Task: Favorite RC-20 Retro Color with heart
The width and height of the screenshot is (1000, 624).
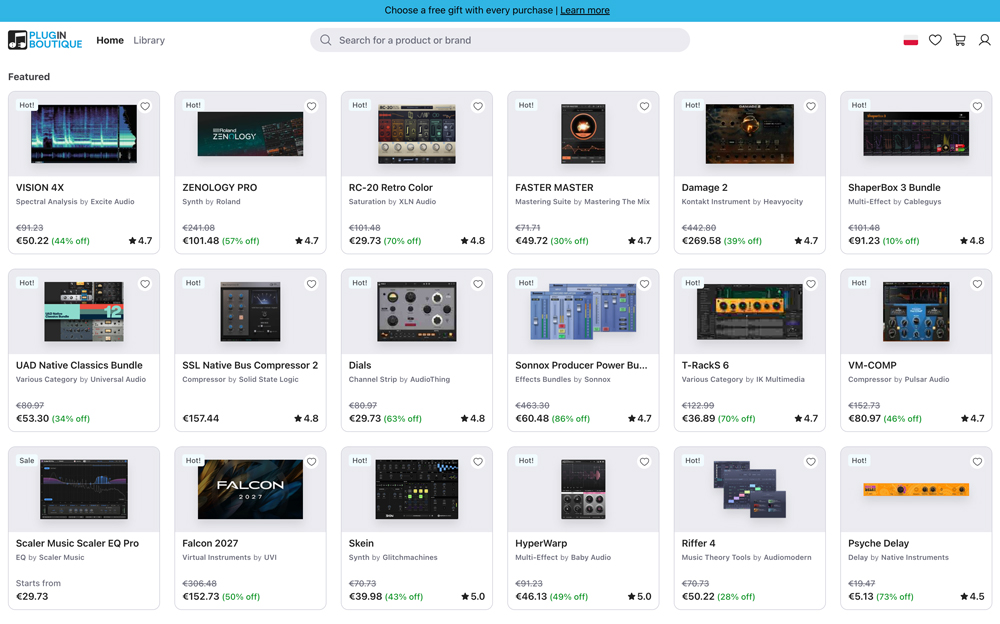Action: (x=478, y=106)
